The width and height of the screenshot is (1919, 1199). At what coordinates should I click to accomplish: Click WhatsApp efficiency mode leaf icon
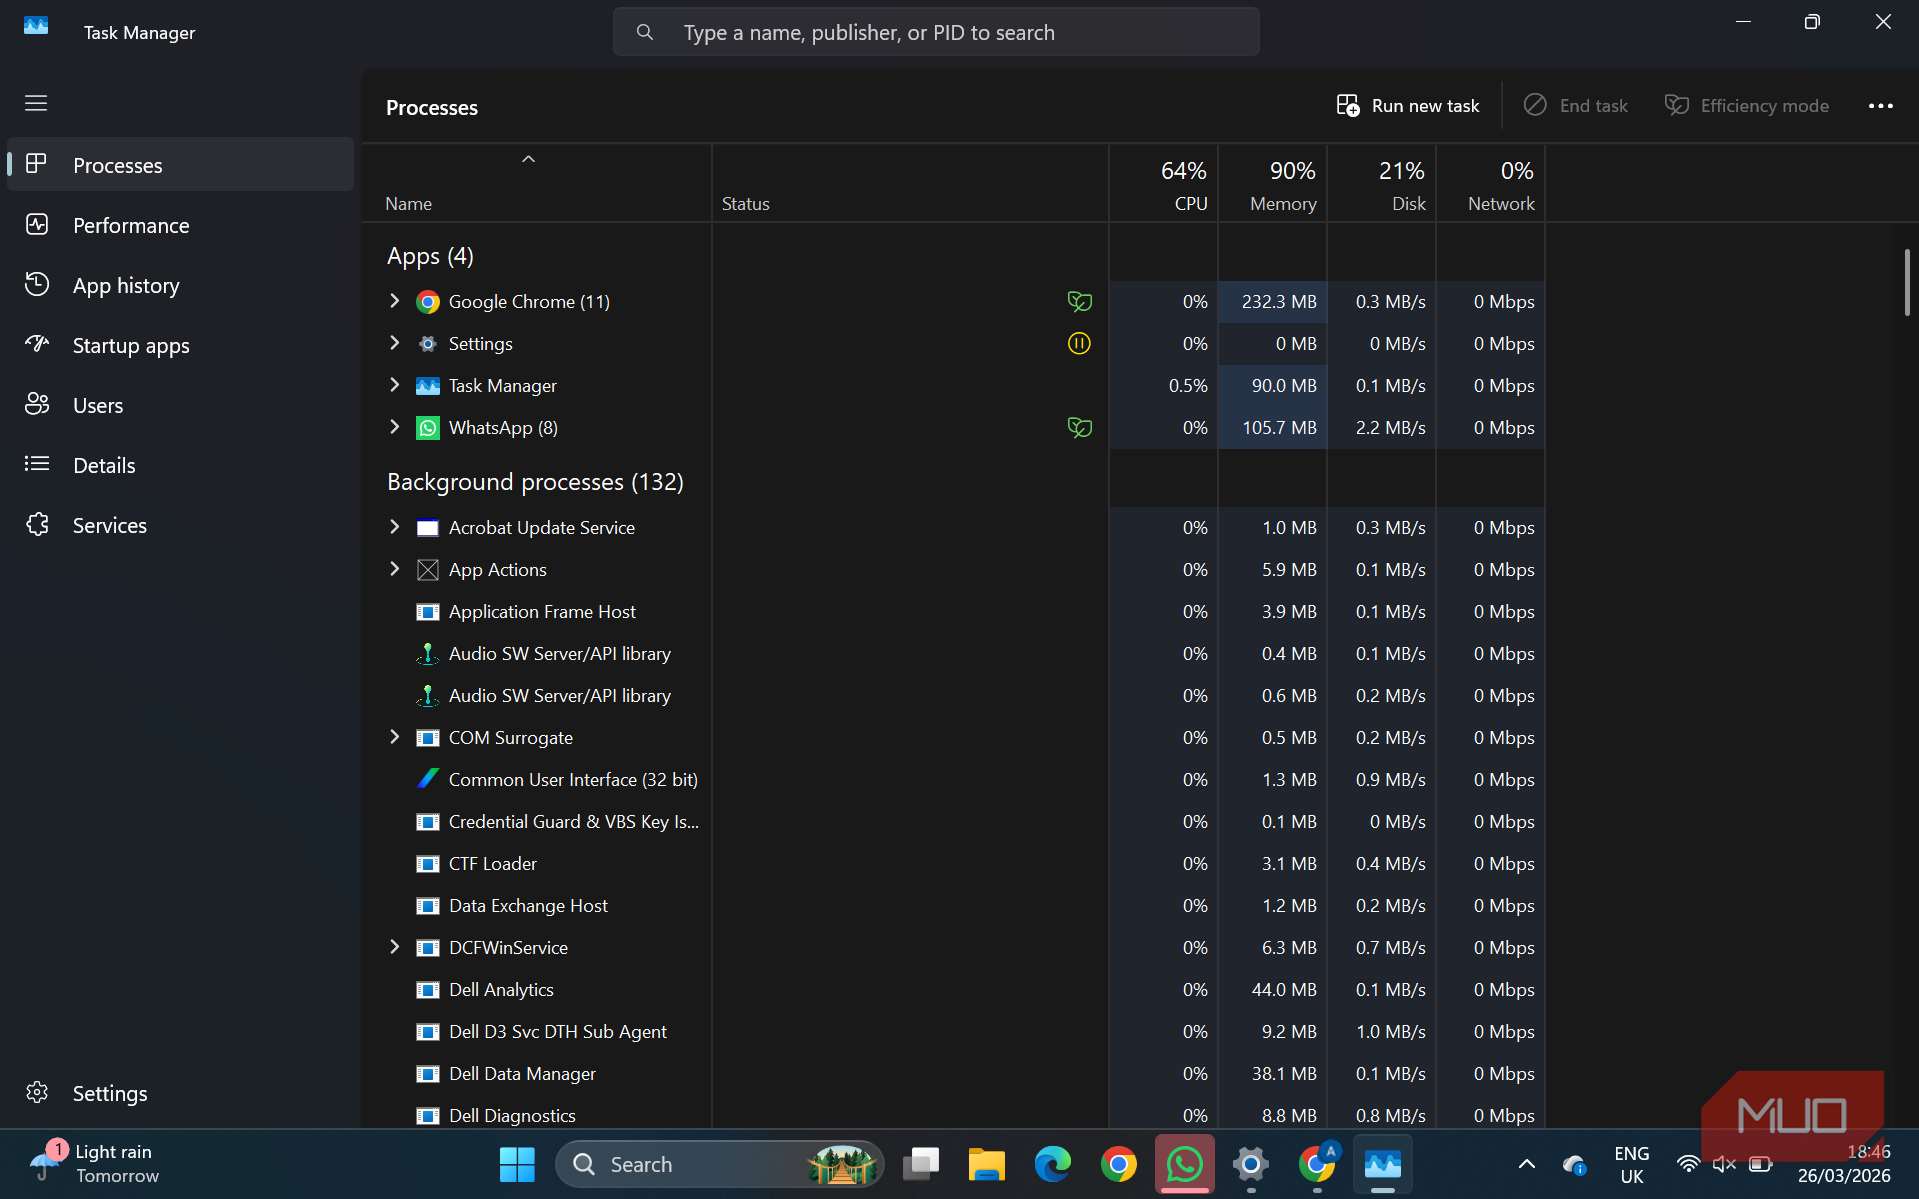[1079, 427]
